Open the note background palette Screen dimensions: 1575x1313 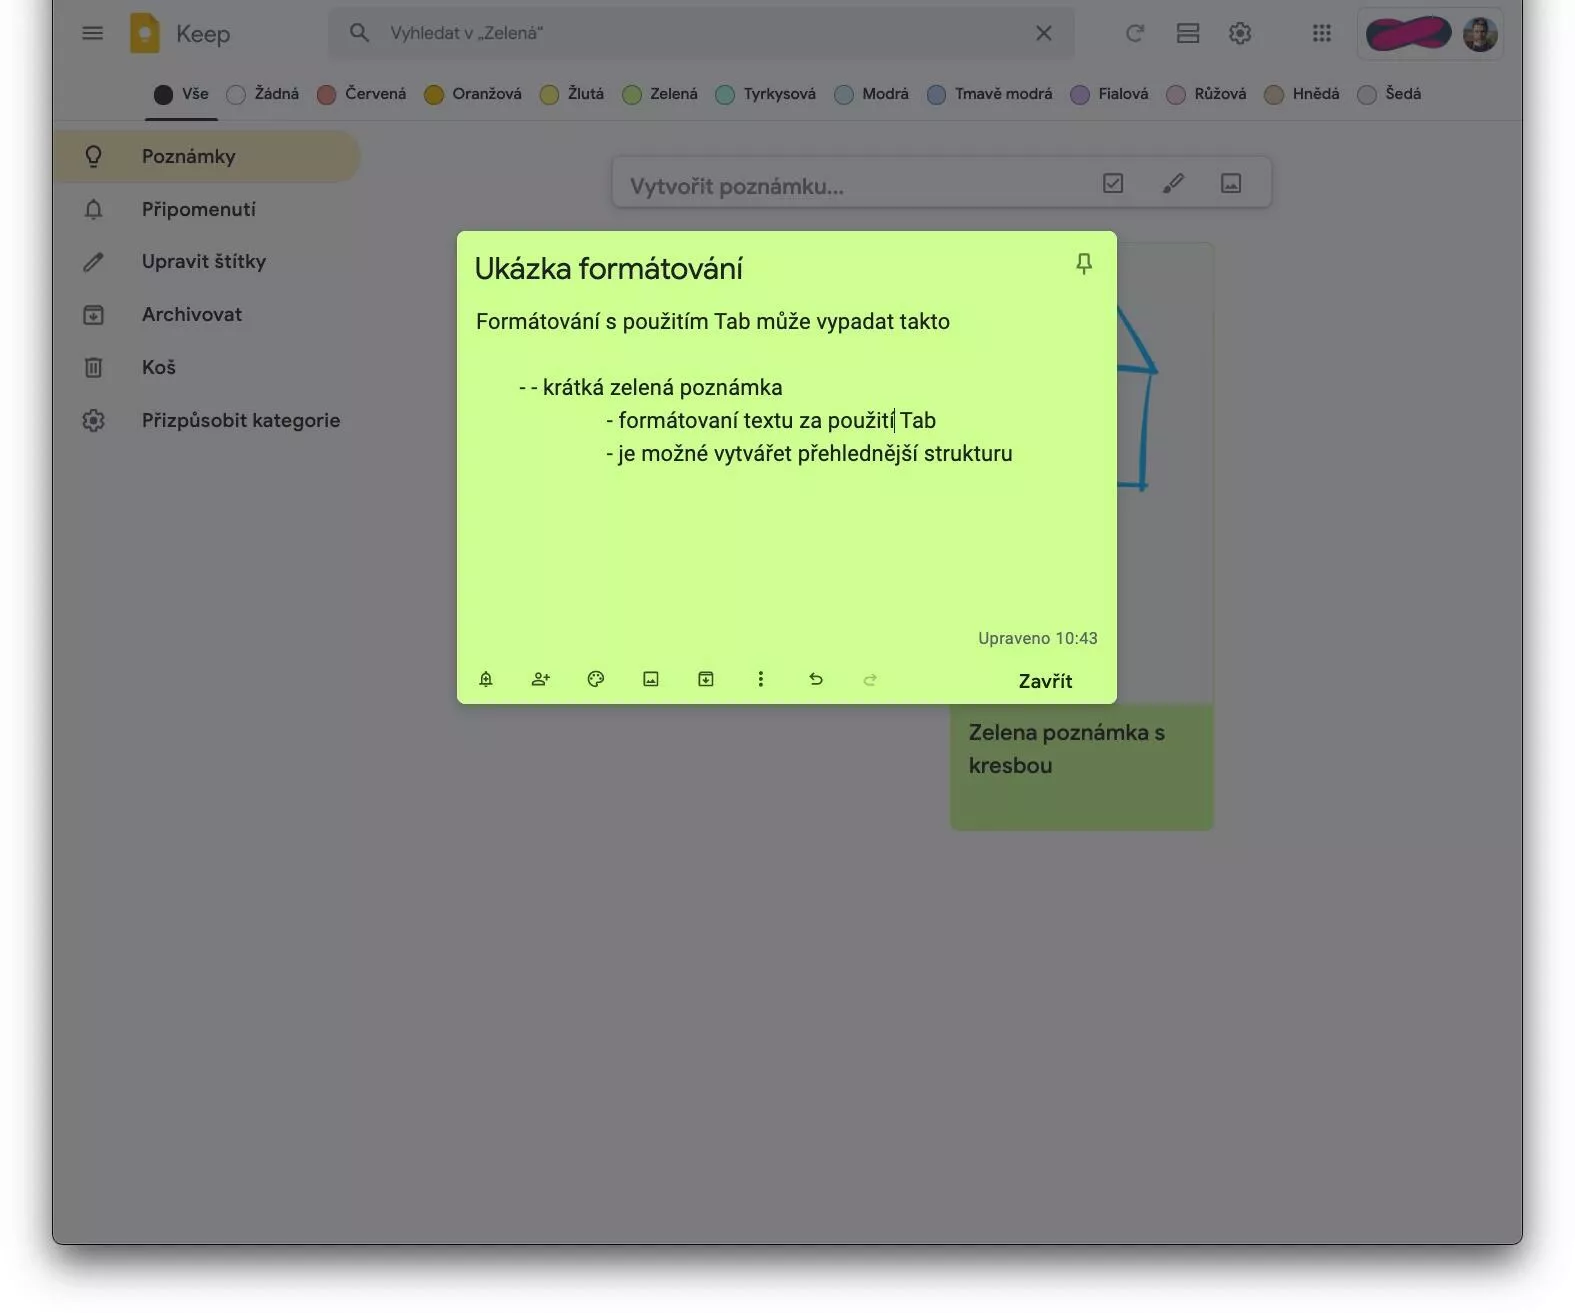tap(596, 679)
